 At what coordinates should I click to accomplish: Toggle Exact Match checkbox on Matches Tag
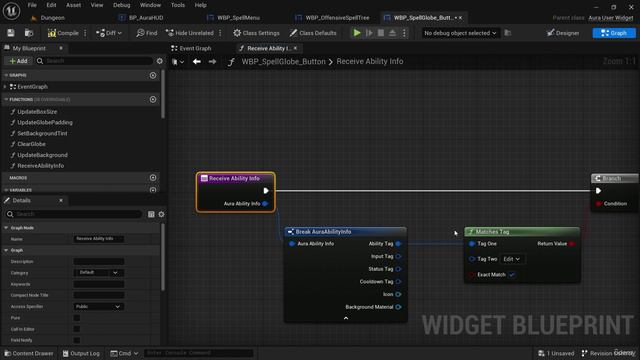[x=511, y=275]
